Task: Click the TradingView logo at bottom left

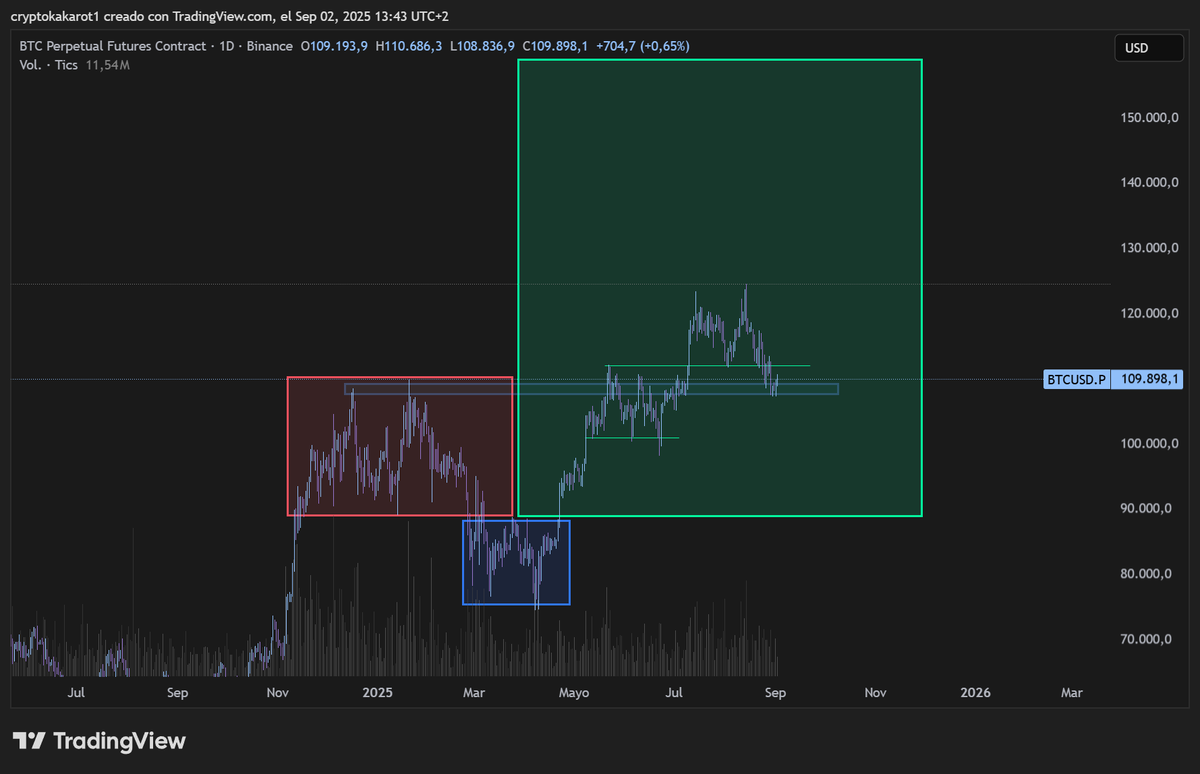Action: click(99, 741)
